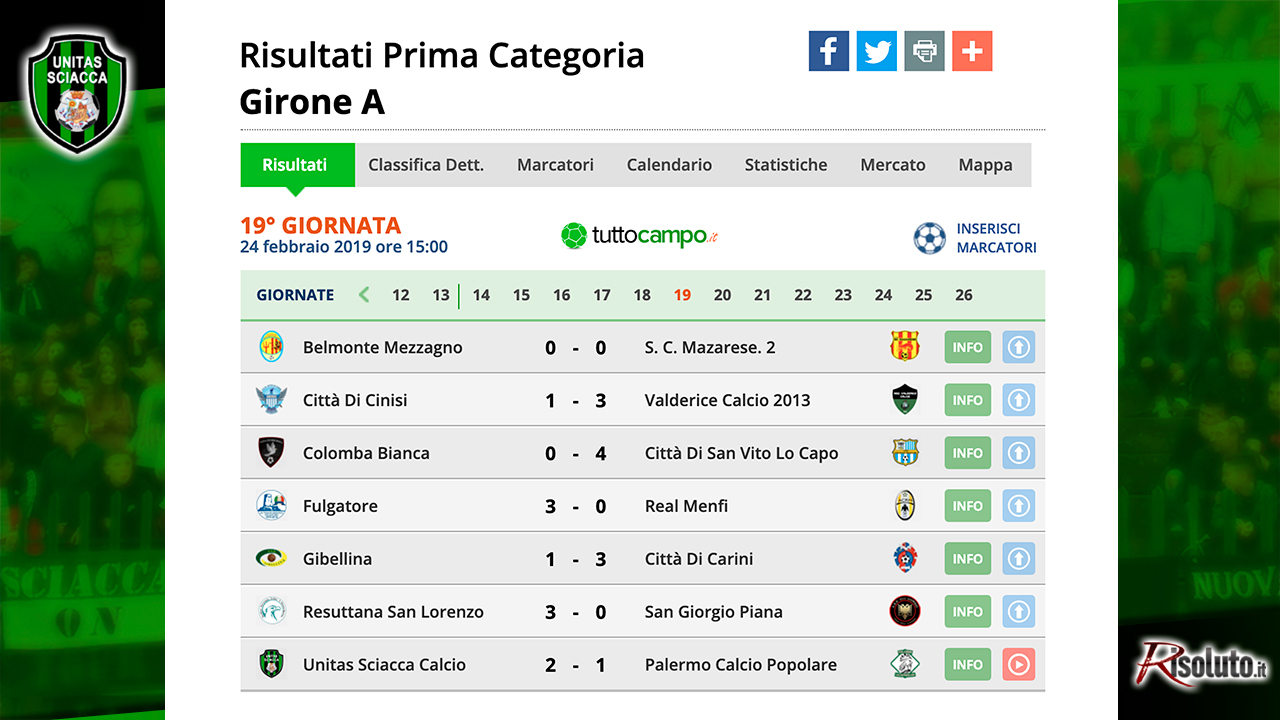Screen dimensions: 1280x720
Task: Click INFO button for Gibellina match
Action: 968,559
